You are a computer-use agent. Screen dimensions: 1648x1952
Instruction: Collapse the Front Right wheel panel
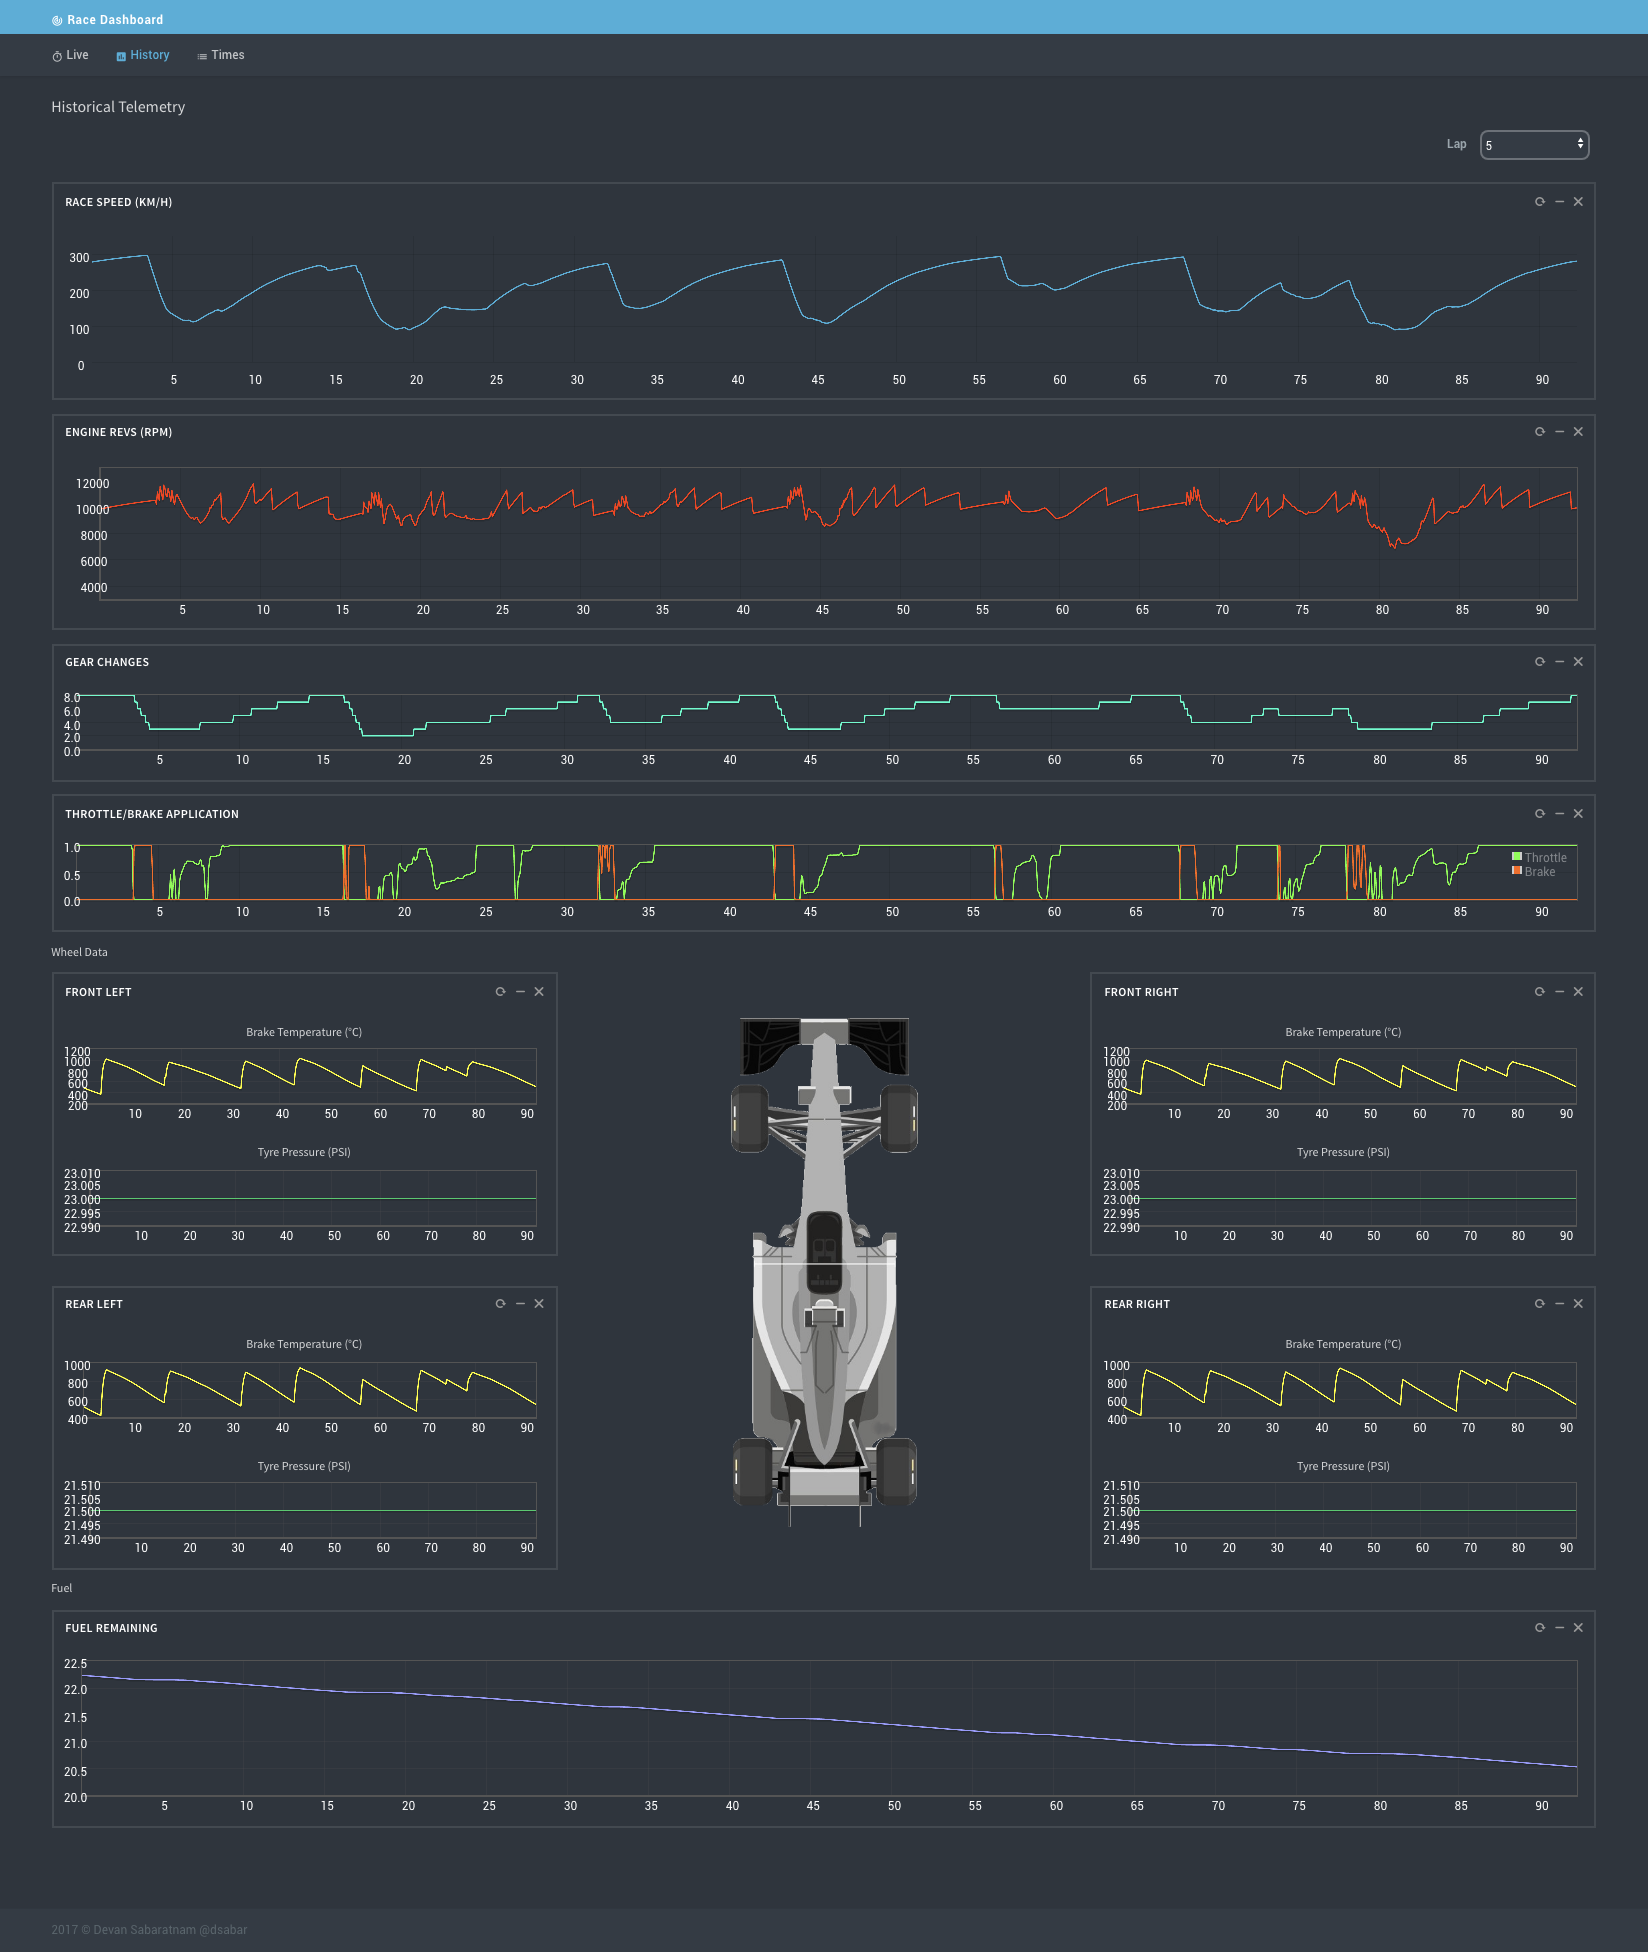pos(1559,992)
